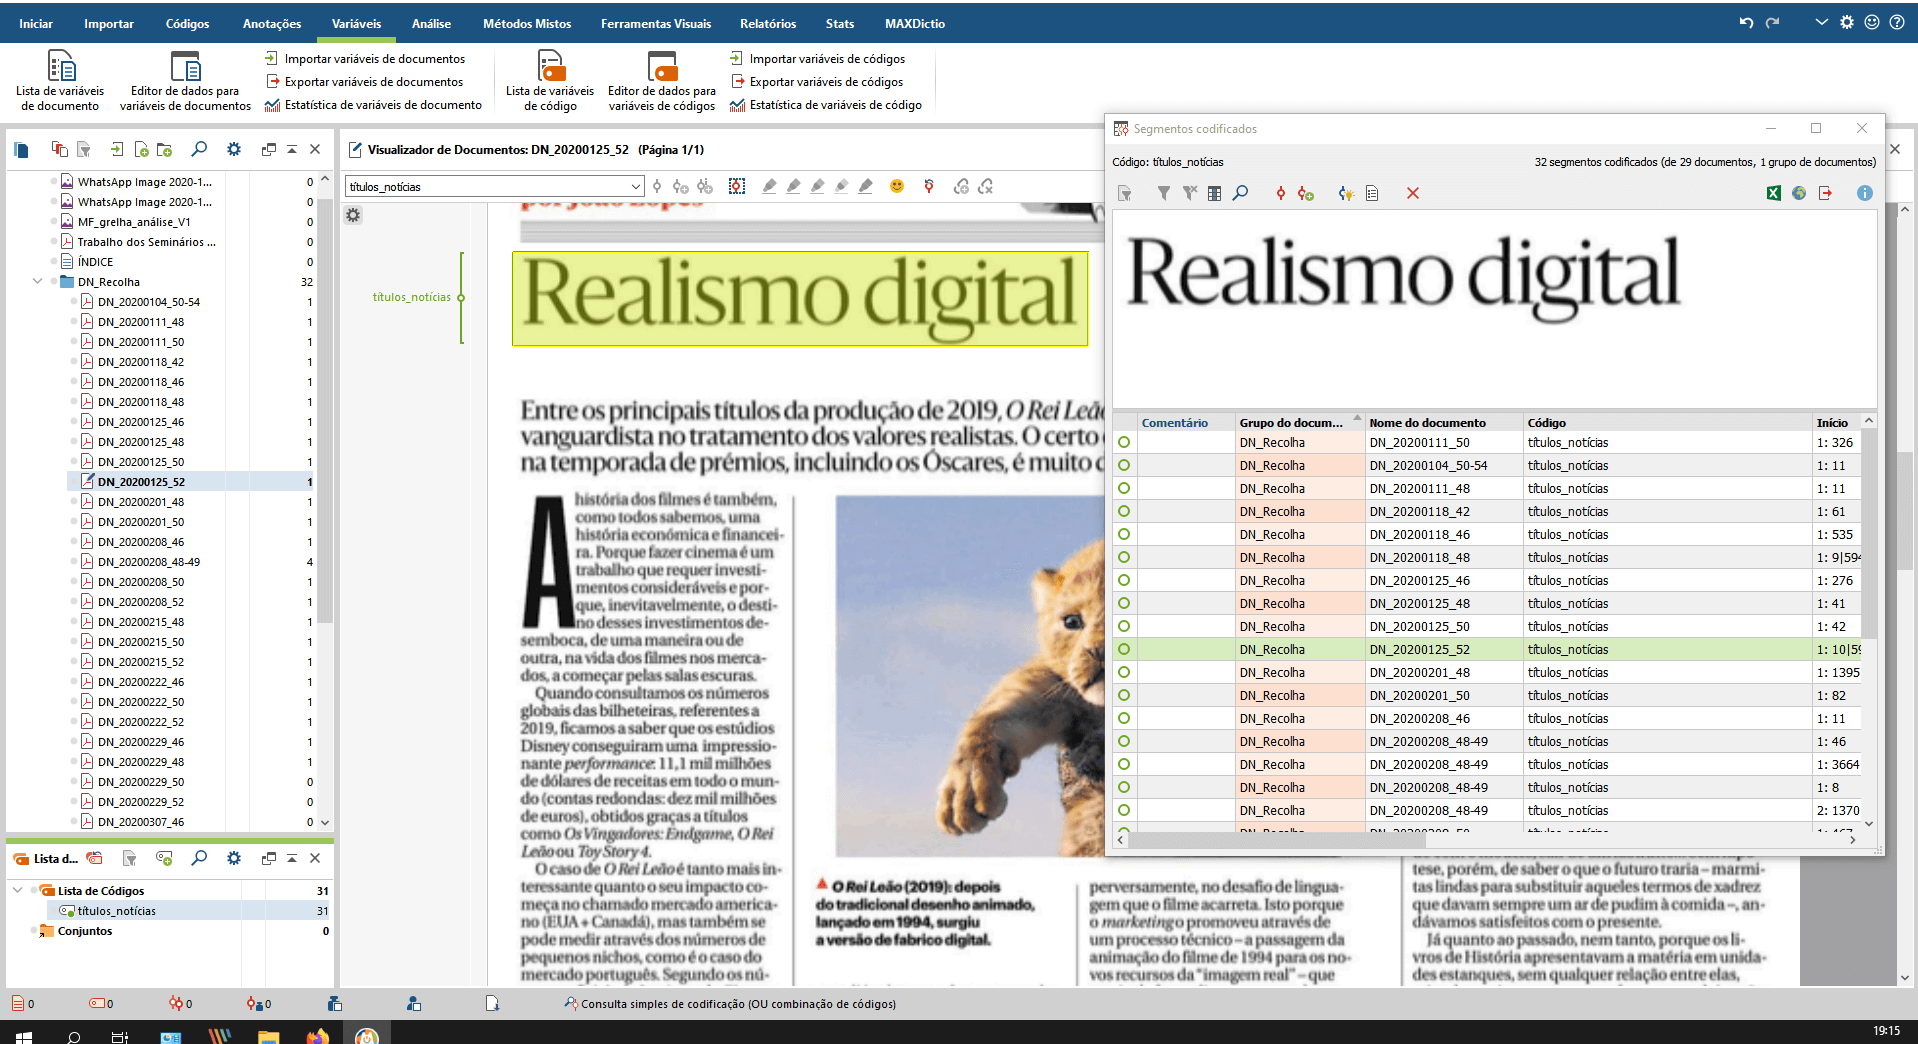The width and height of the screenshot is (1918, 1044).
Task: Click the export icon in Segmentos codificados
Action: [x=1825, y=193]
